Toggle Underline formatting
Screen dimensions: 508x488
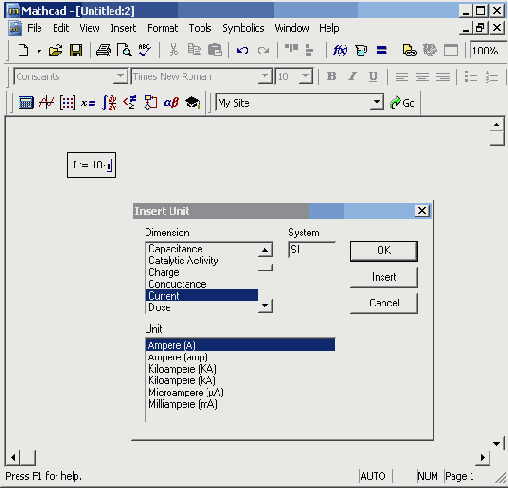point(373,76)
